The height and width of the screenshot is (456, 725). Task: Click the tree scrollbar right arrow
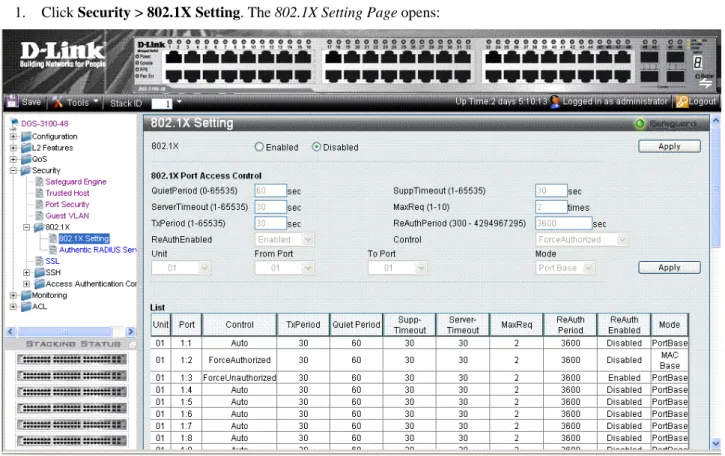[x=131, y=332]
